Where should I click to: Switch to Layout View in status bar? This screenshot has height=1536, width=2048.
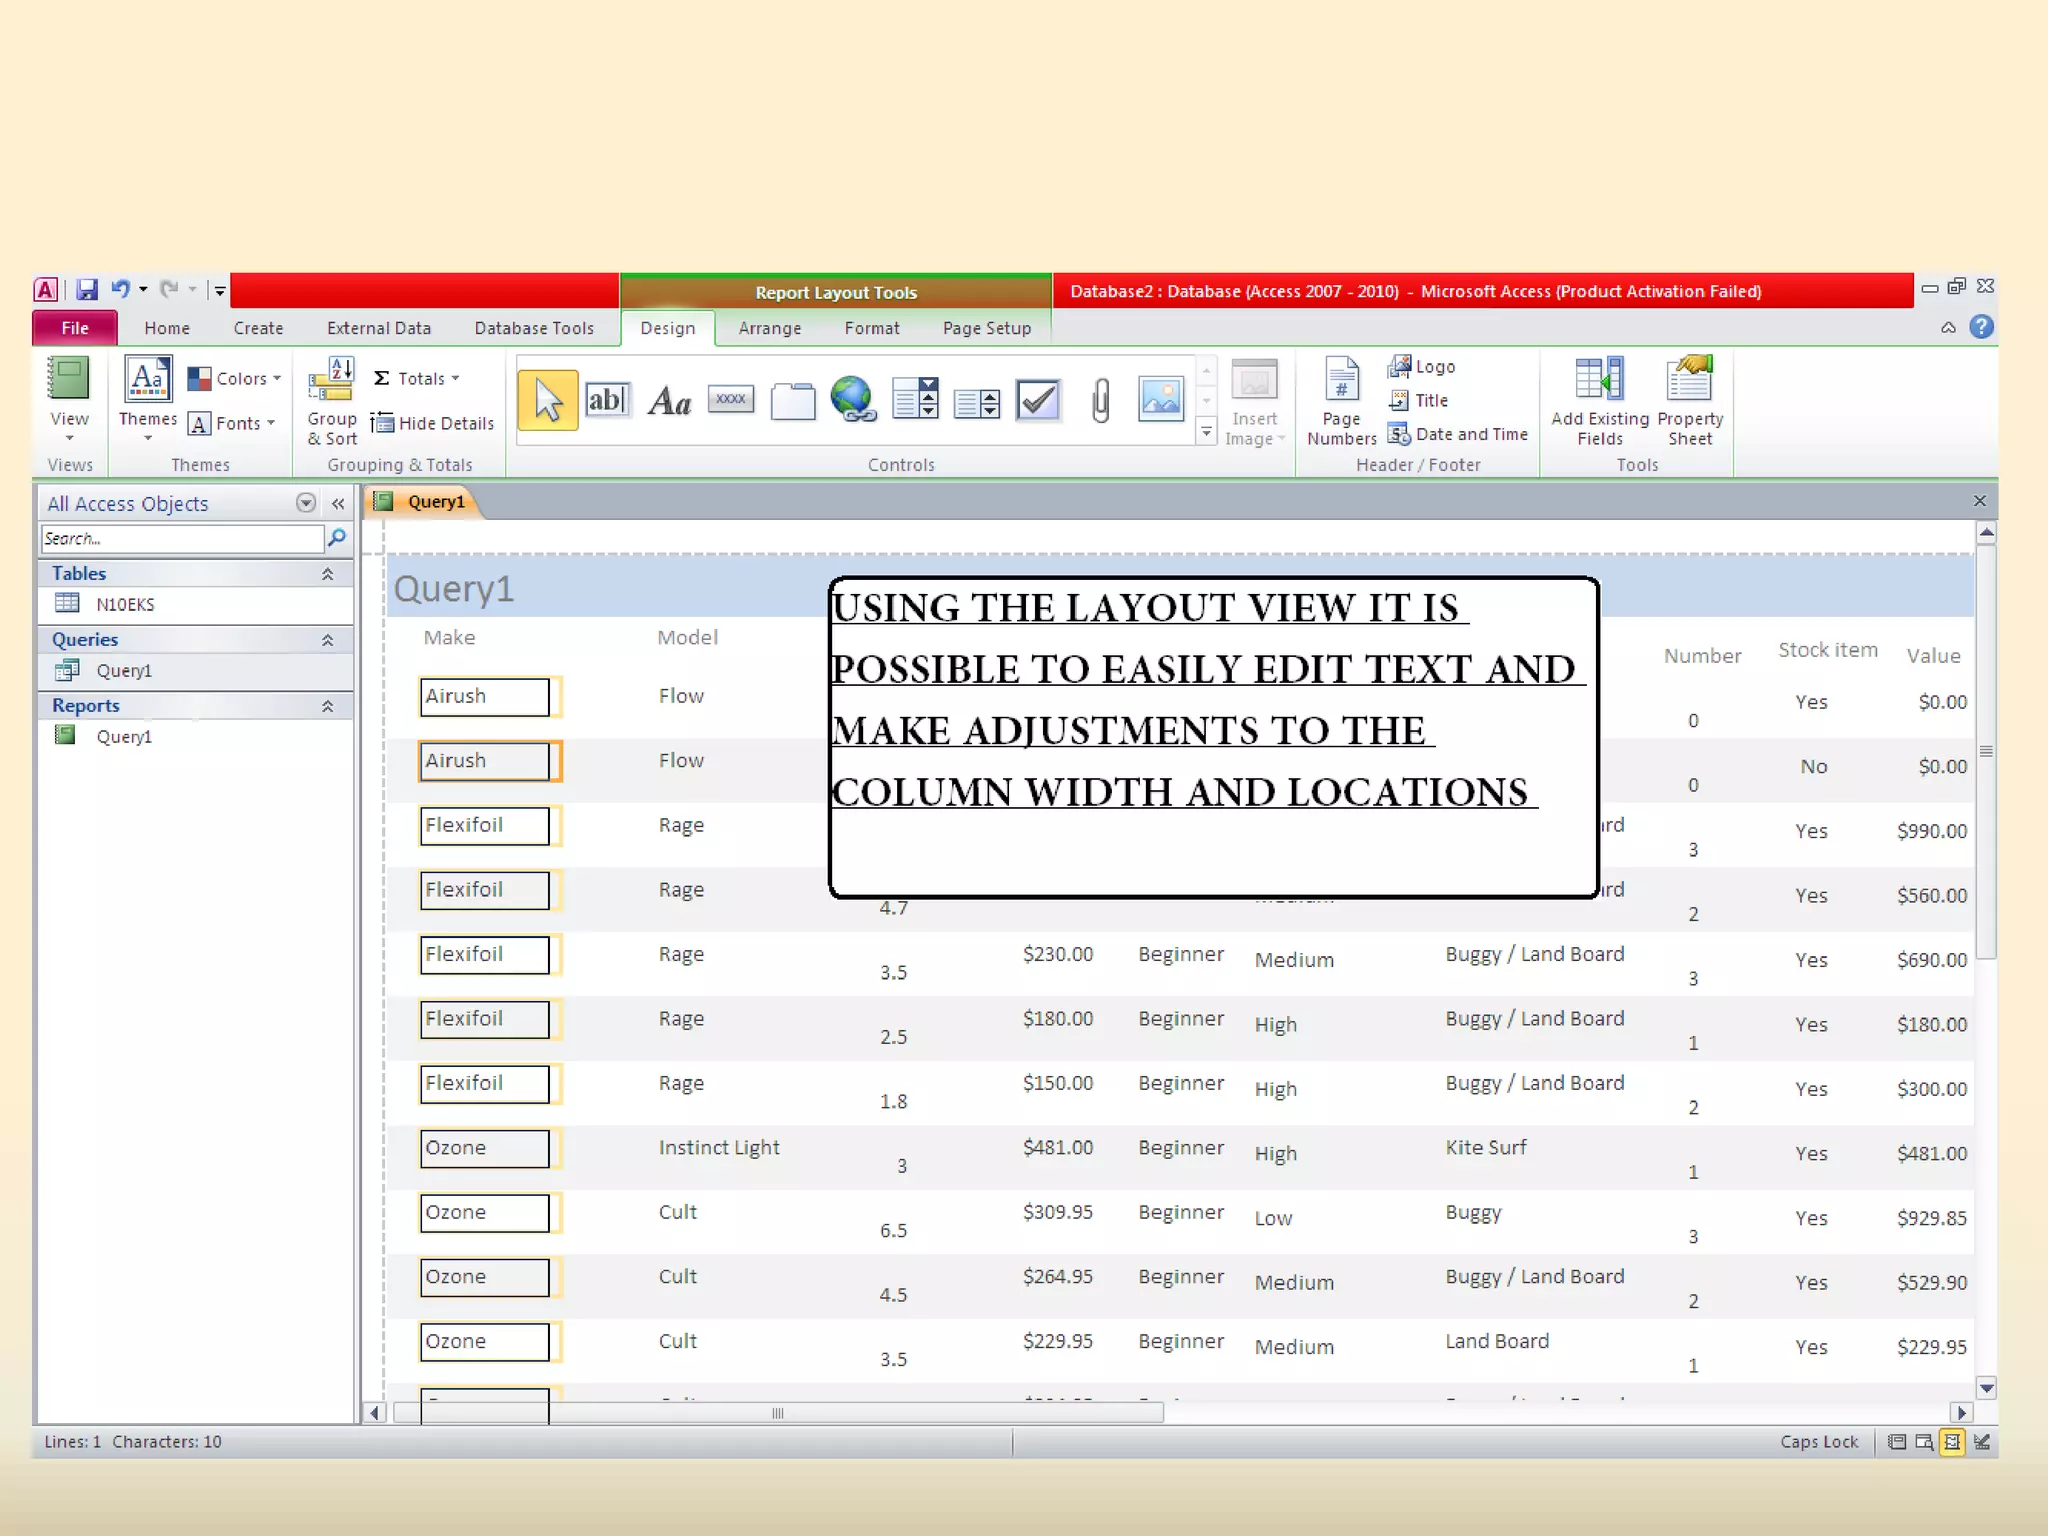pos(1951,1442)
